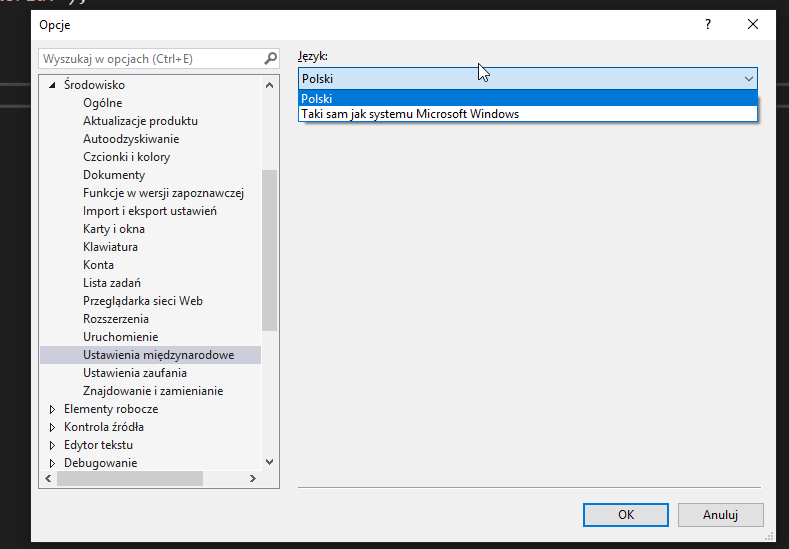
Task: Click the Edytor tekstu label
Action: coord(98,445)
